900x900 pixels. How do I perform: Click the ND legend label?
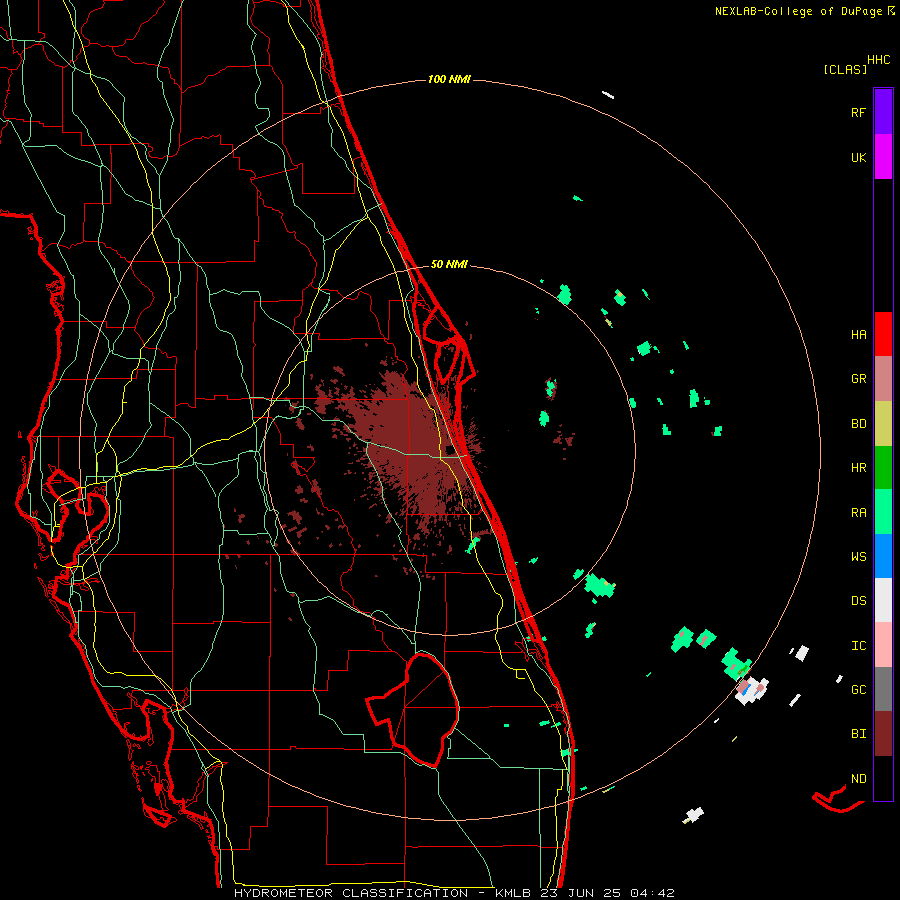coord(859,779)
